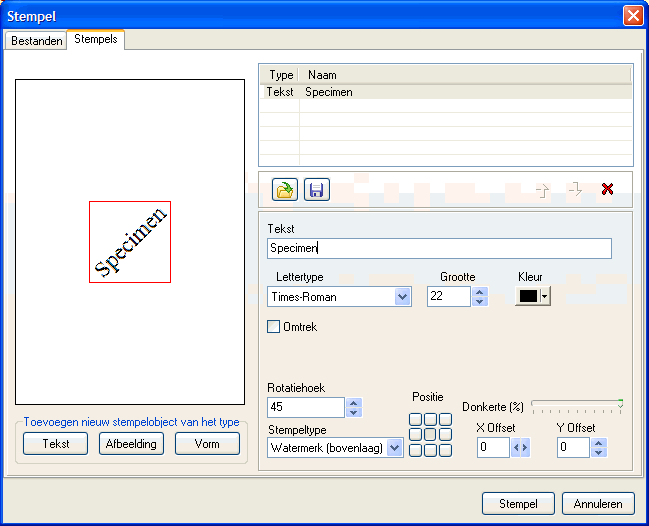Click the move stamp object up arrow
Image resolution: width=649 pixels, height=526 pixels.
[543, 190]
